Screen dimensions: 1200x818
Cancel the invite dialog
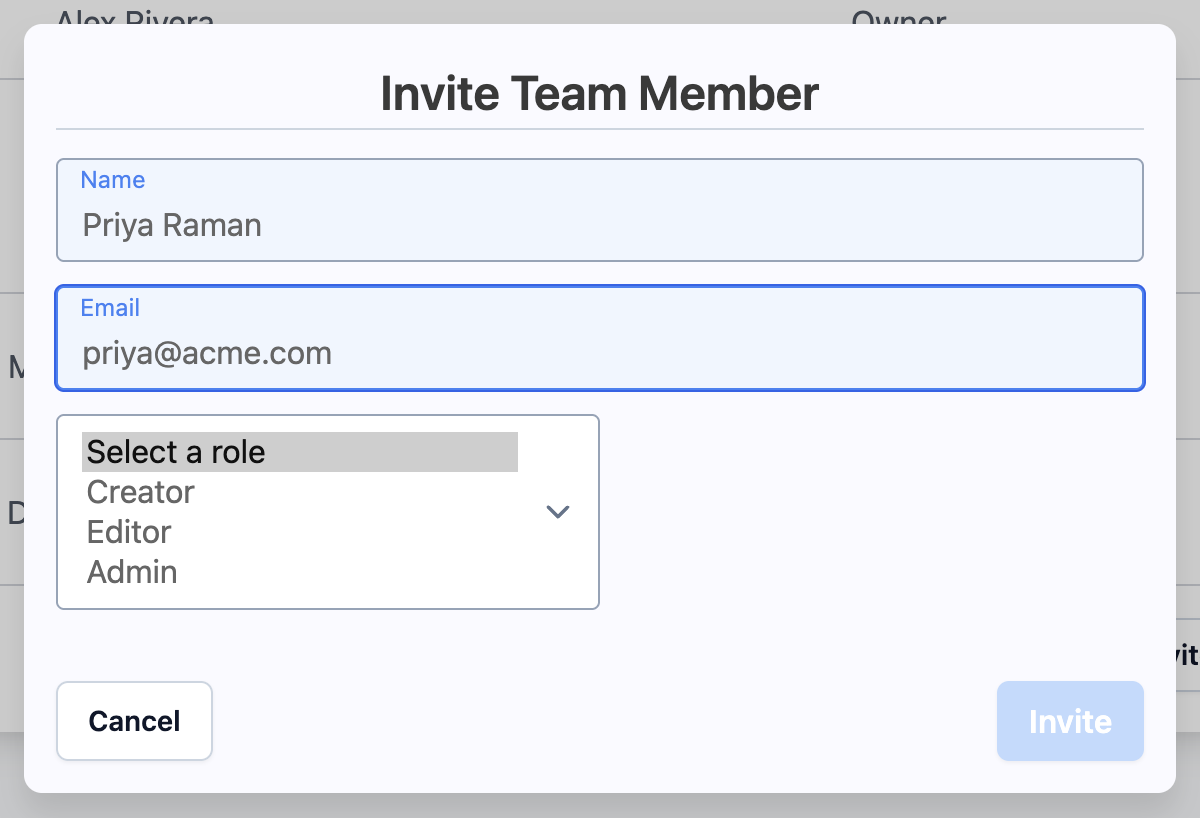134,721
